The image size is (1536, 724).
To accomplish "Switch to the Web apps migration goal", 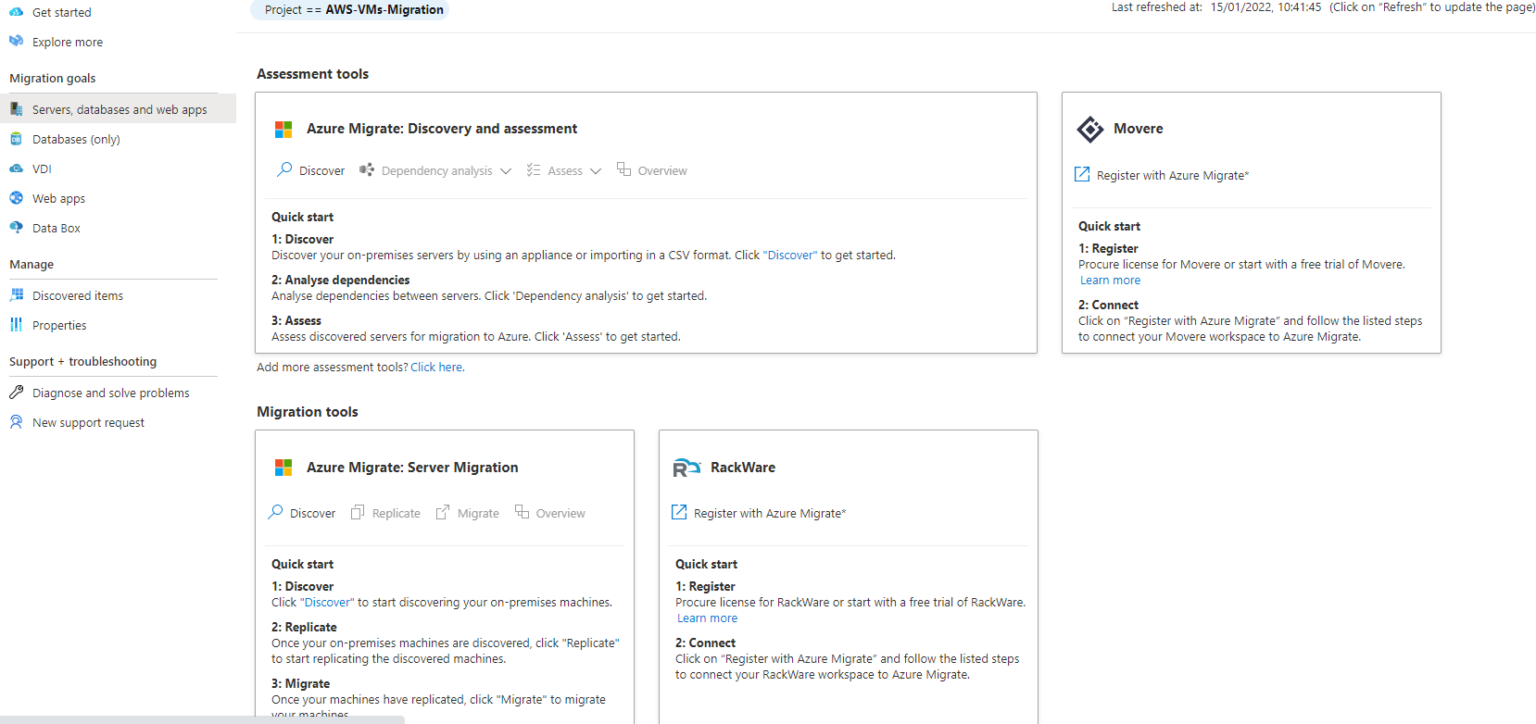I will (x=59, y=197).
